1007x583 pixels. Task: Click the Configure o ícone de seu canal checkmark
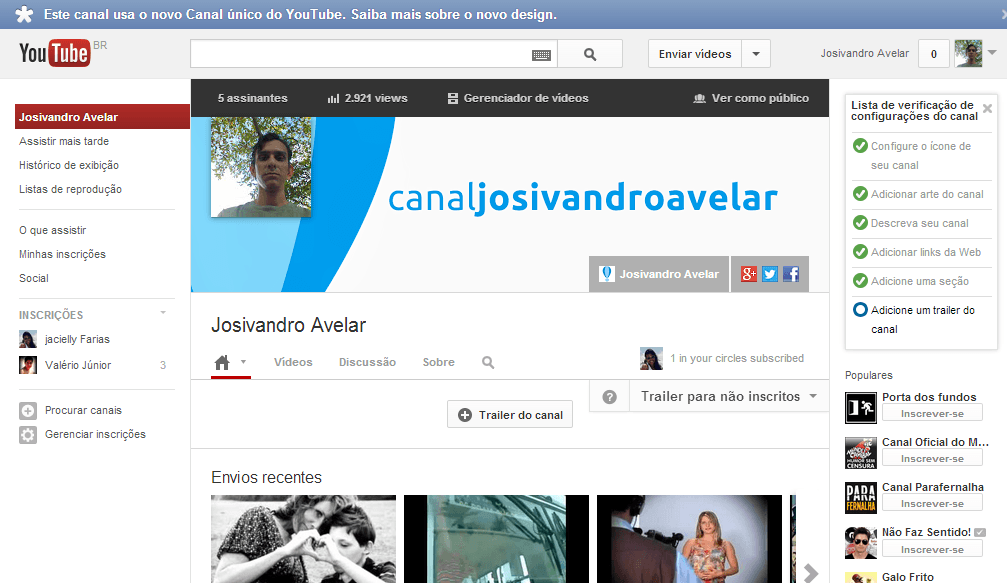coord(860,146)
